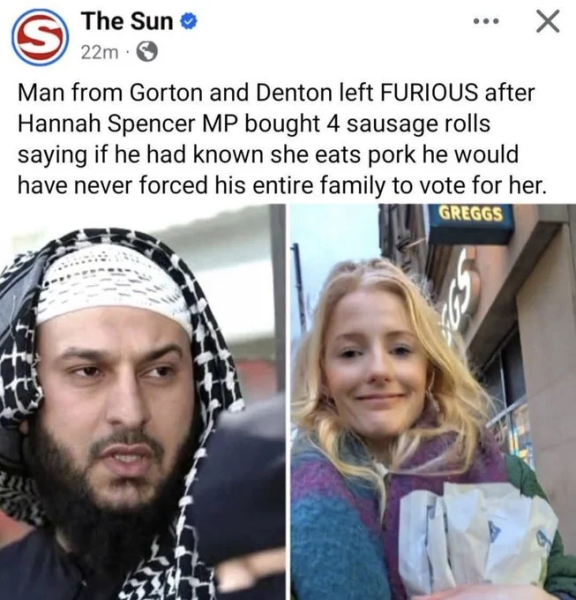The height and width of the screenshot is (600, 576).
Task: Open The Sun page name link
Action: 127,21
